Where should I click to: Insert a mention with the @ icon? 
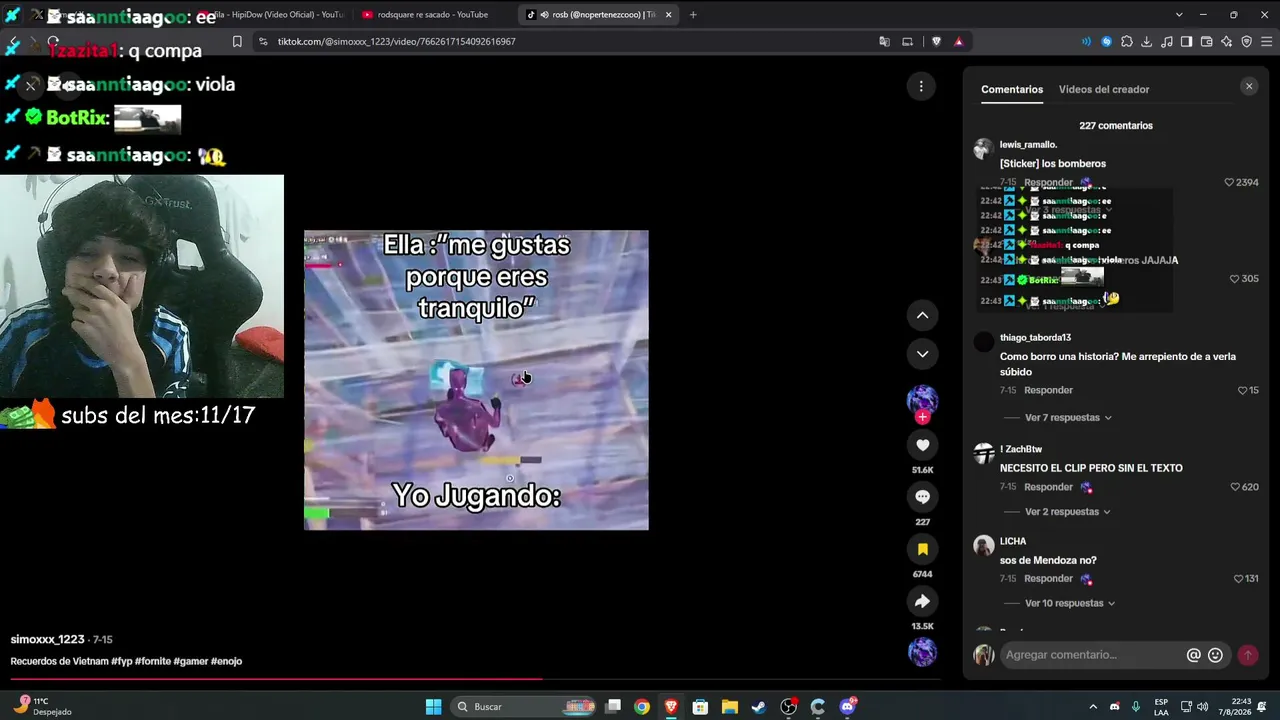(1193, 655)
